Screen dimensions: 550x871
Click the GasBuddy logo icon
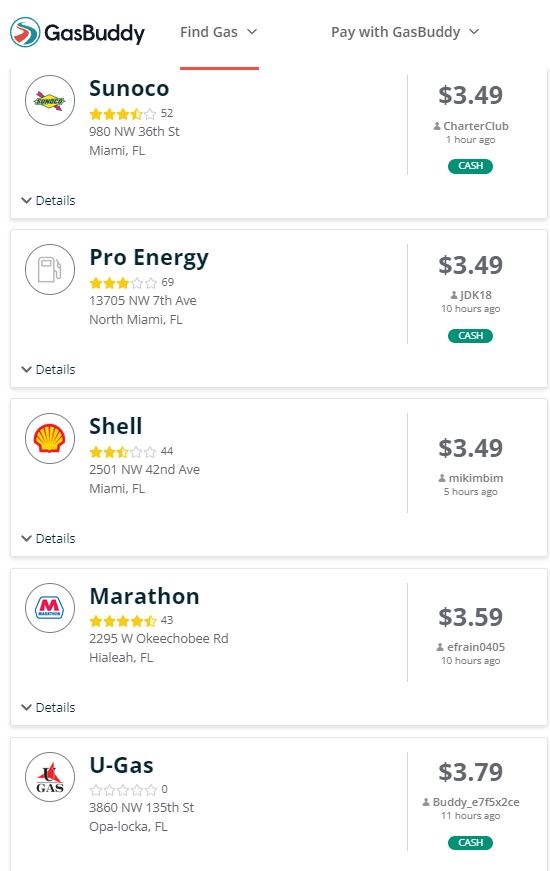[25, 32]
